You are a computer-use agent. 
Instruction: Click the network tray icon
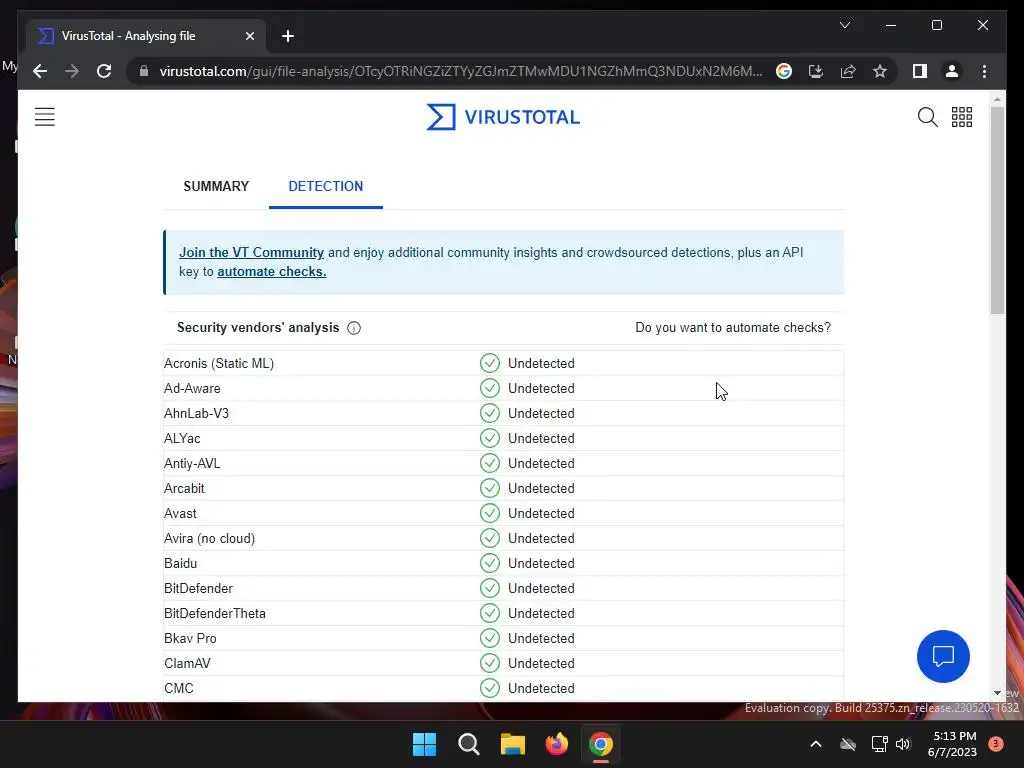point(879,744)
